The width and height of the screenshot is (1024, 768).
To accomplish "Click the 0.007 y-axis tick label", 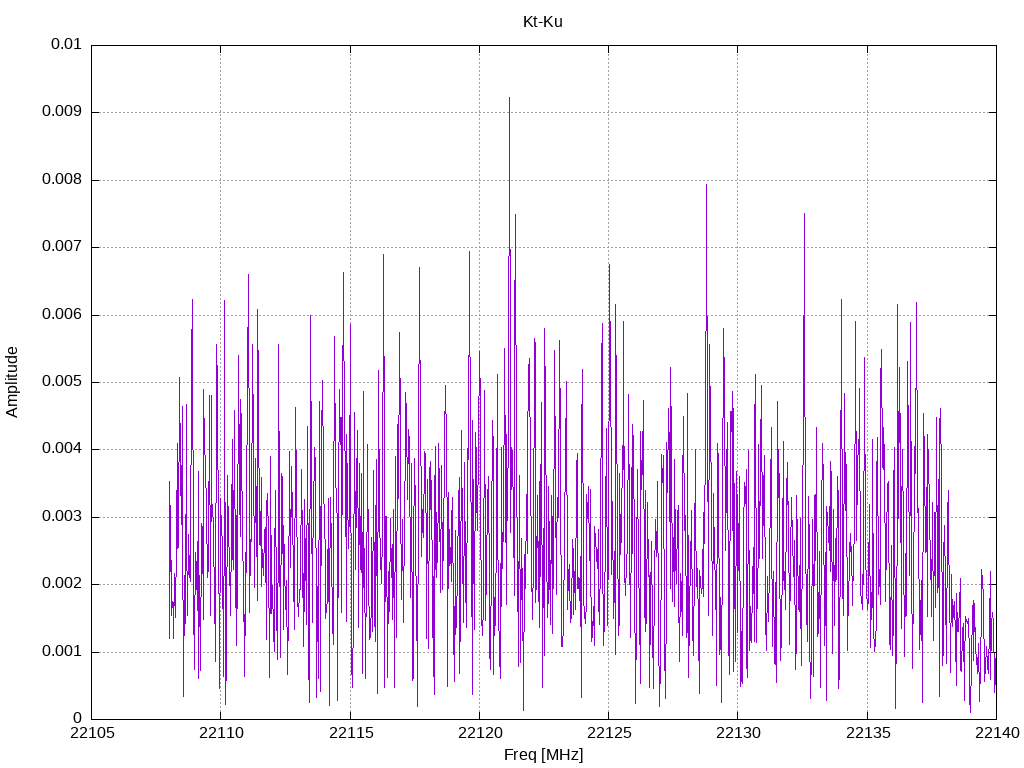I will tap(62, 247).
